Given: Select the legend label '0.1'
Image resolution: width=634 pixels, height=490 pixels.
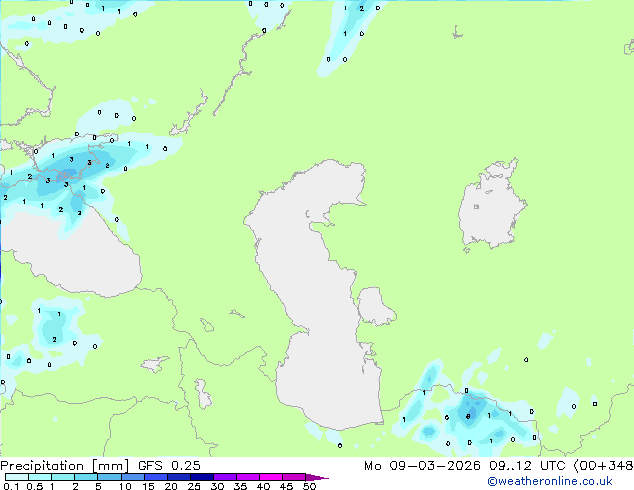Looking at the screenshot, I should [11, 486].
